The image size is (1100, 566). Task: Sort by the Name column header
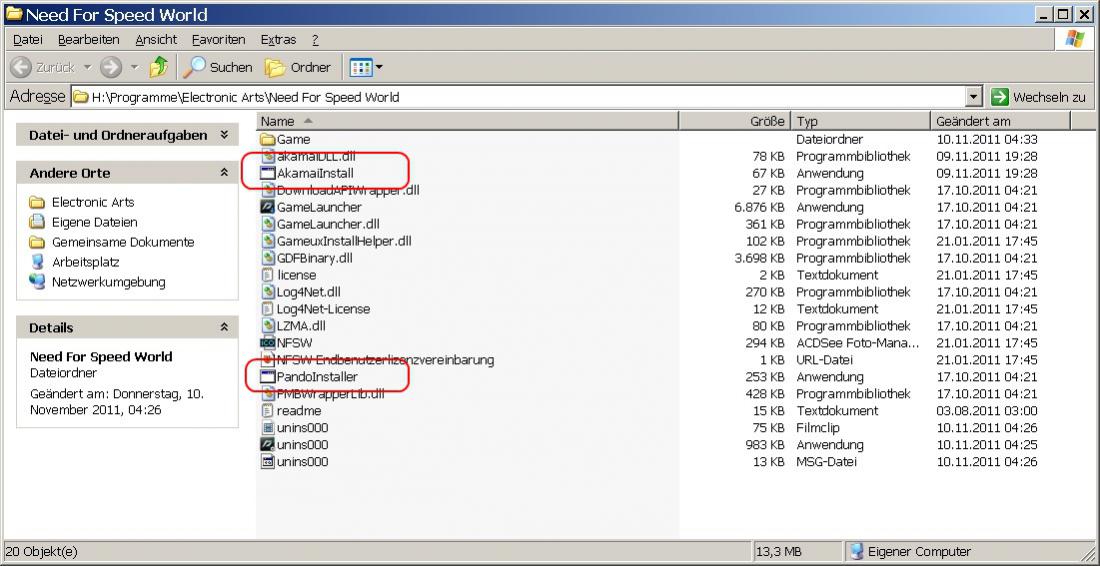(468, 121)
